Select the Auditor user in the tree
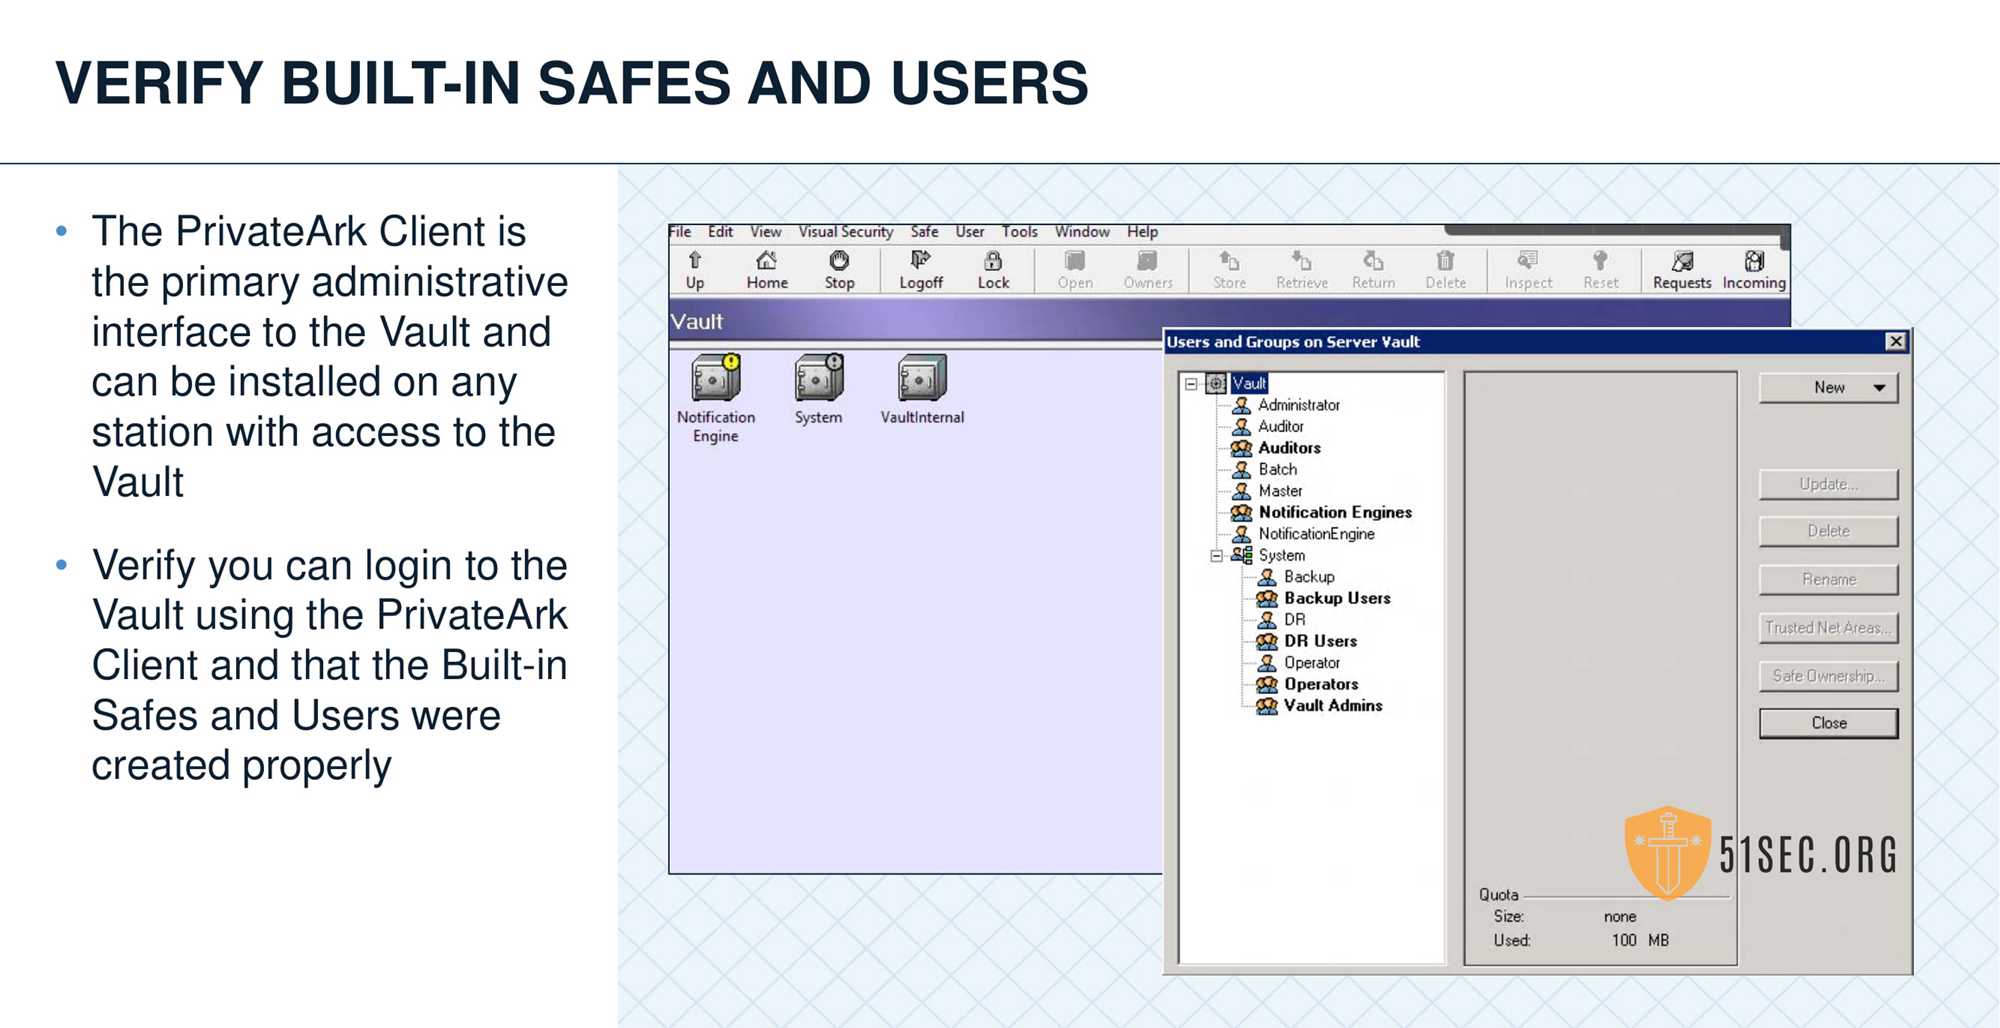 point(1280,427)
